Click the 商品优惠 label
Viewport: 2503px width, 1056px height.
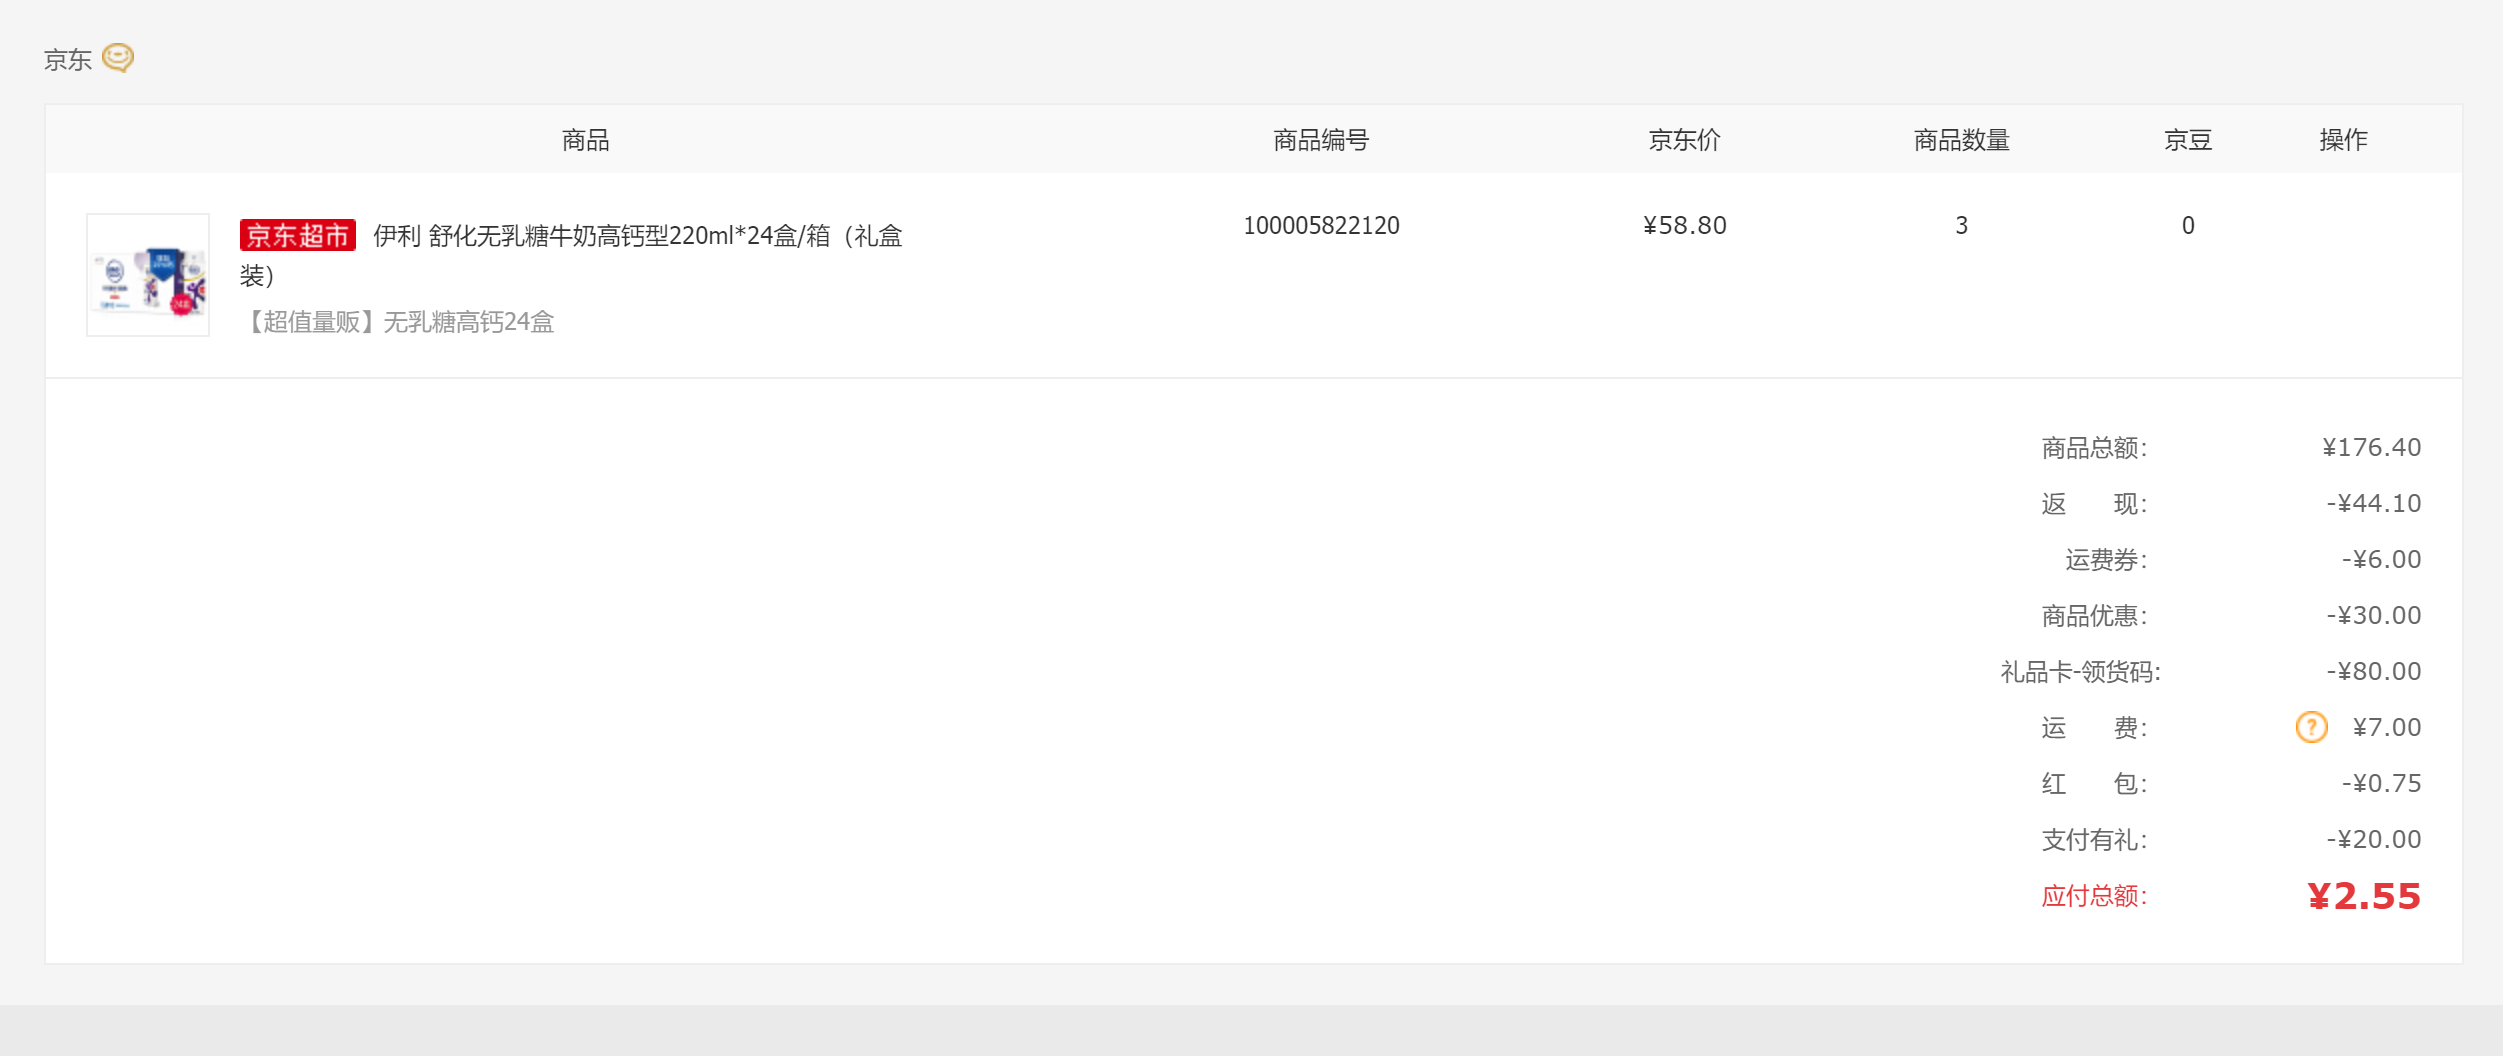(x=2094, y=615)
